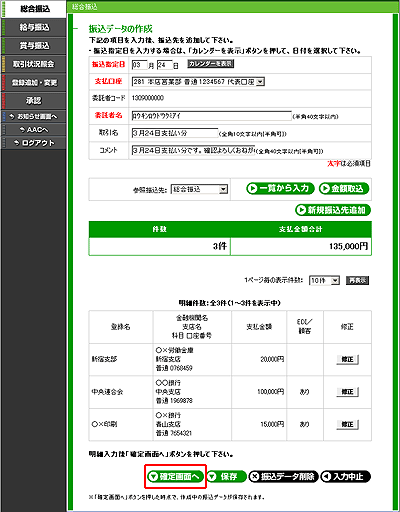Viewport: 400px width, 512px height.
Task: Click the 入力中止 button
Action: (x=345, y=477)
